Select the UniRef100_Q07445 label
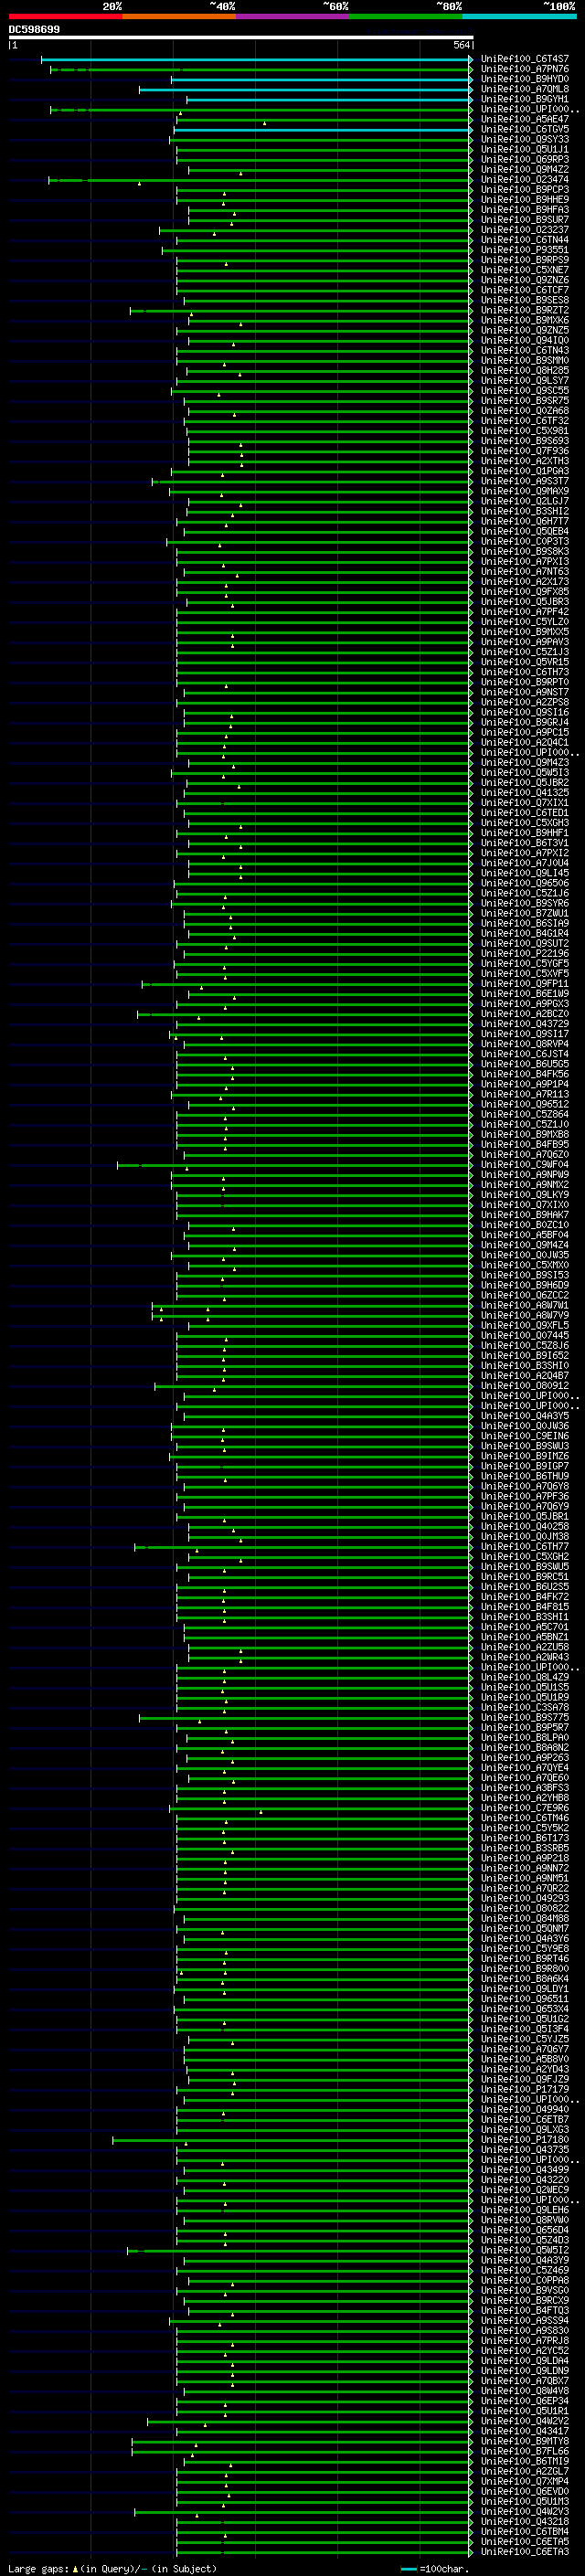Image resolution: width=585 pixels, height=2576 pixels. click(x=525, y=1336)
